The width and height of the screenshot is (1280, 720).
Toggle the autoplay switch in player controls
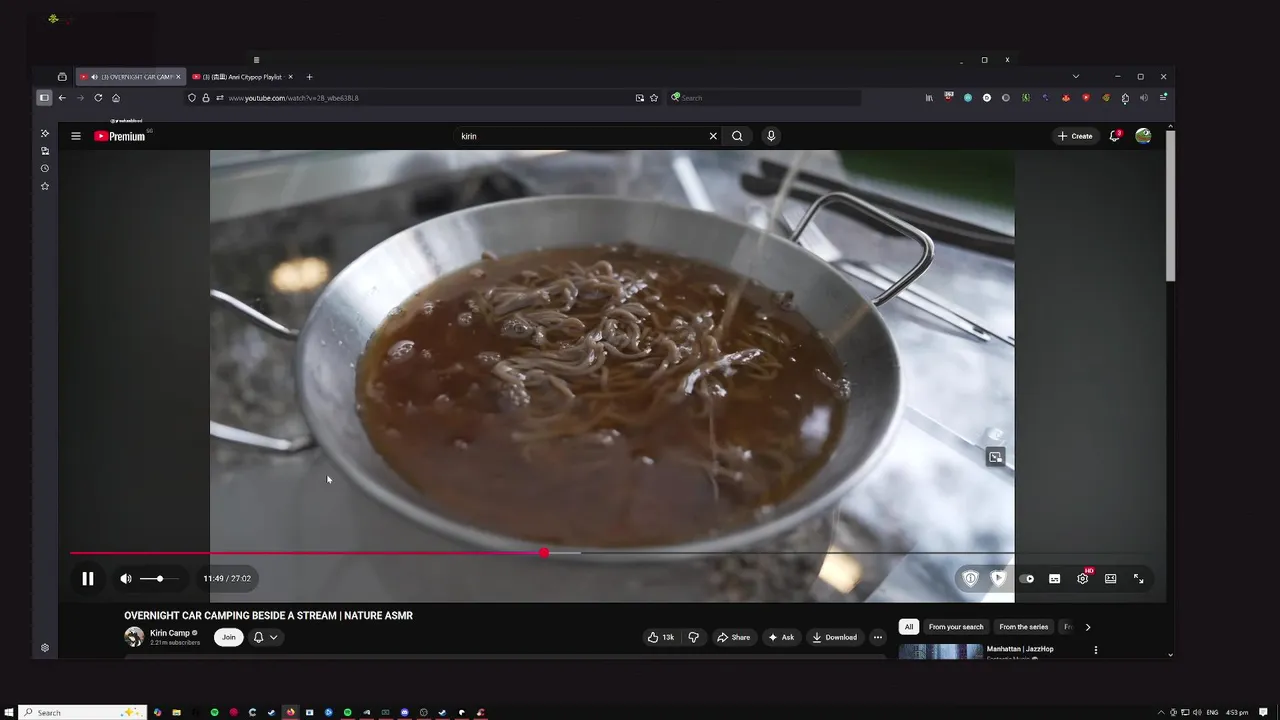pyautogui.click(x=1027, y=578)
